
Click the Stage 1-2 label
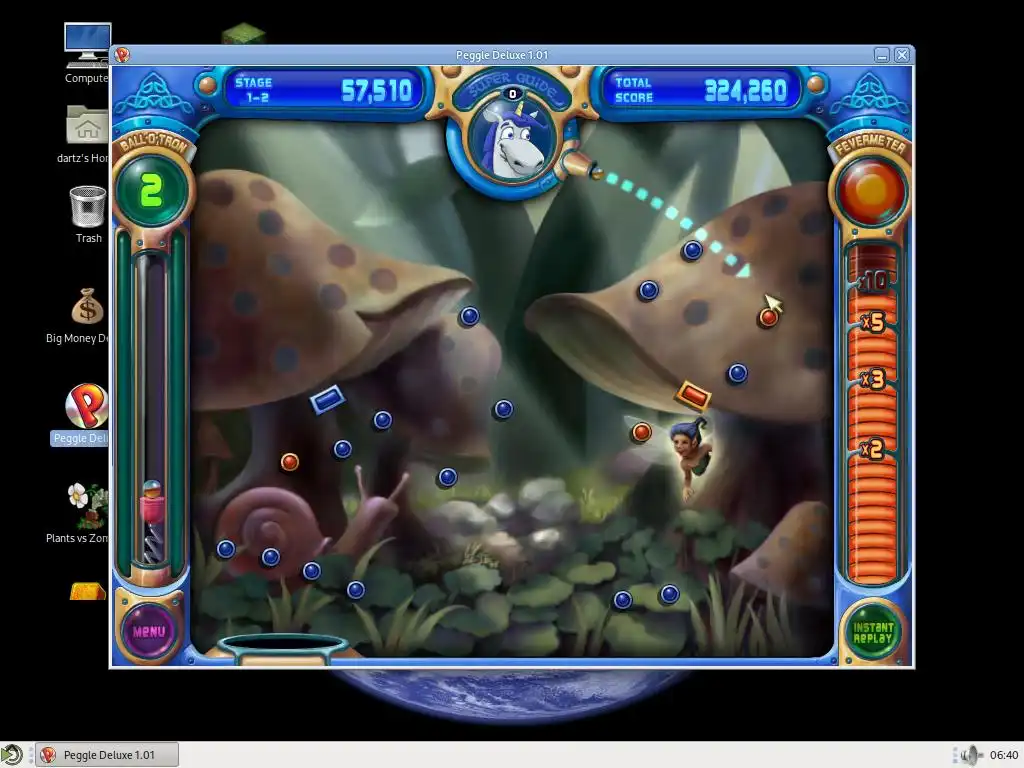coord(254,90)
